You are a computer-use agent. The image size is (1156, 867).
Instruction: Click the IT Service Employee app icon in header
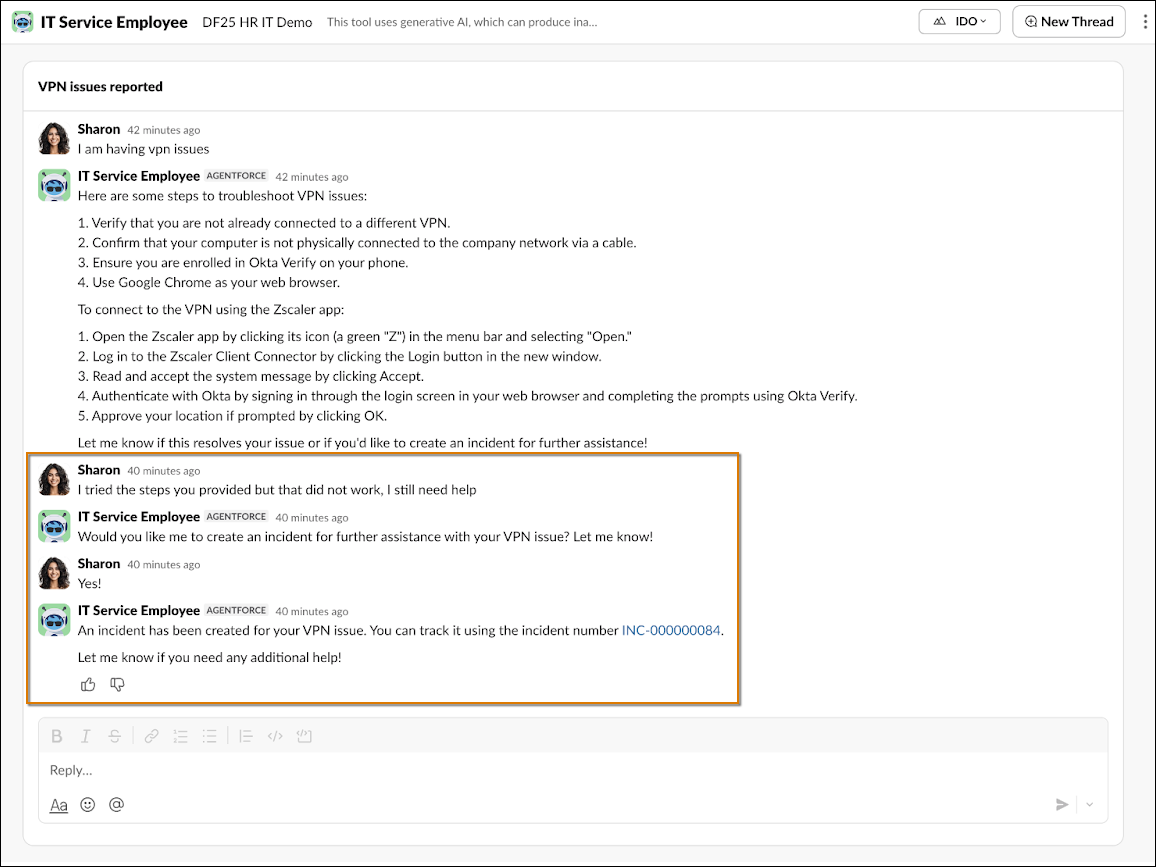pos(23,22)
